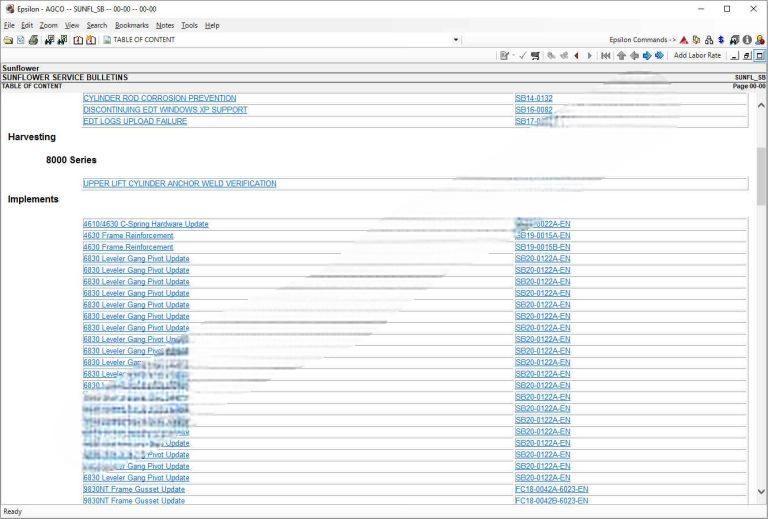The image size is (768, 519).
Task: Open CYLINDER ROD CORROSION PREVENTION link
Action: (x=160, y=98)
